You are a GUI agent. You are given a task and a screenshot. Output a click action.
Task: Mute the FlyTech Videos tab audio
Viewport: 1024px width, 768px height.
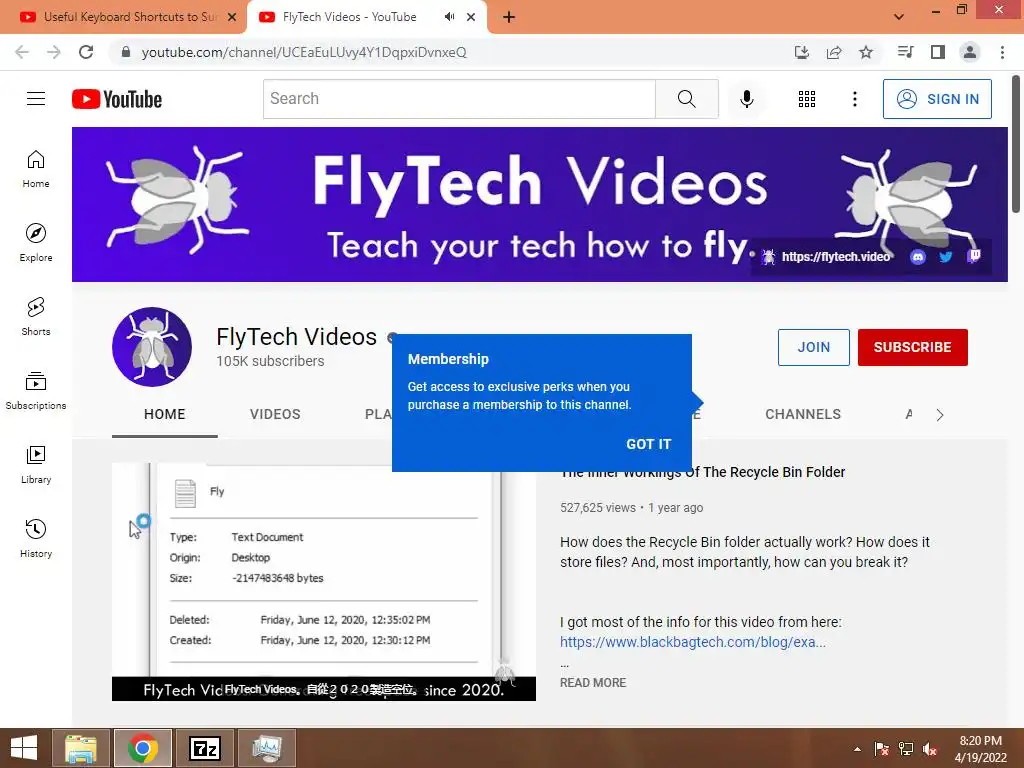click(449, 17)
